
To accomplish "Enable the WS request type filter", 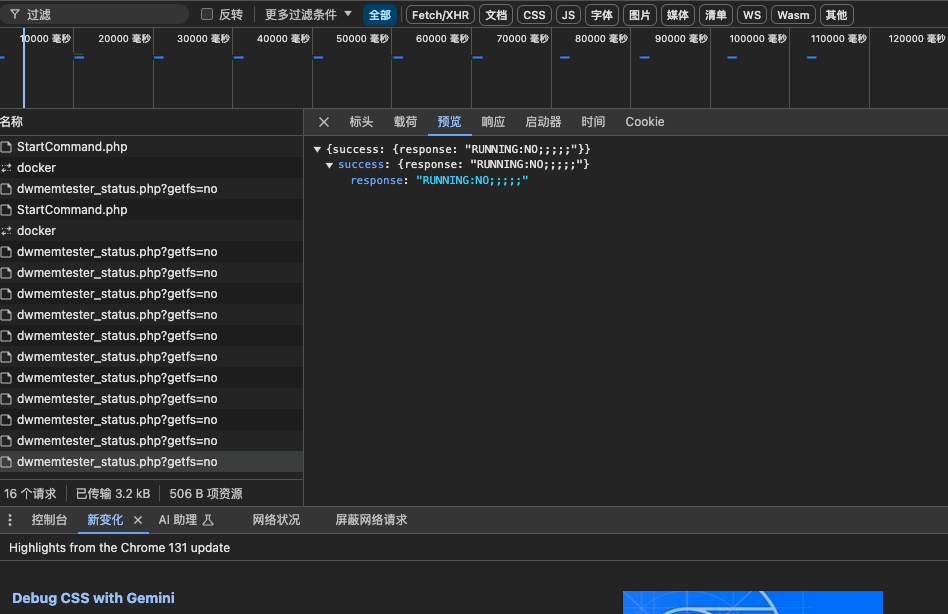I will pyautogui.click(x=752, y=15).
